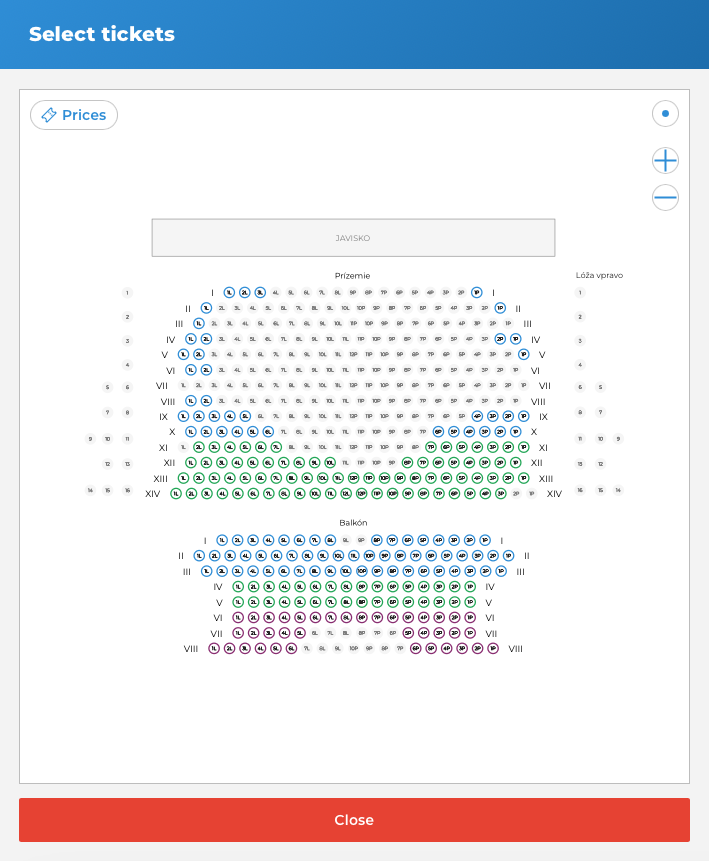This screenshot has width=709, height=861.
Task: Select seat 1P in Balkón row V
Action: pos(470,602)
